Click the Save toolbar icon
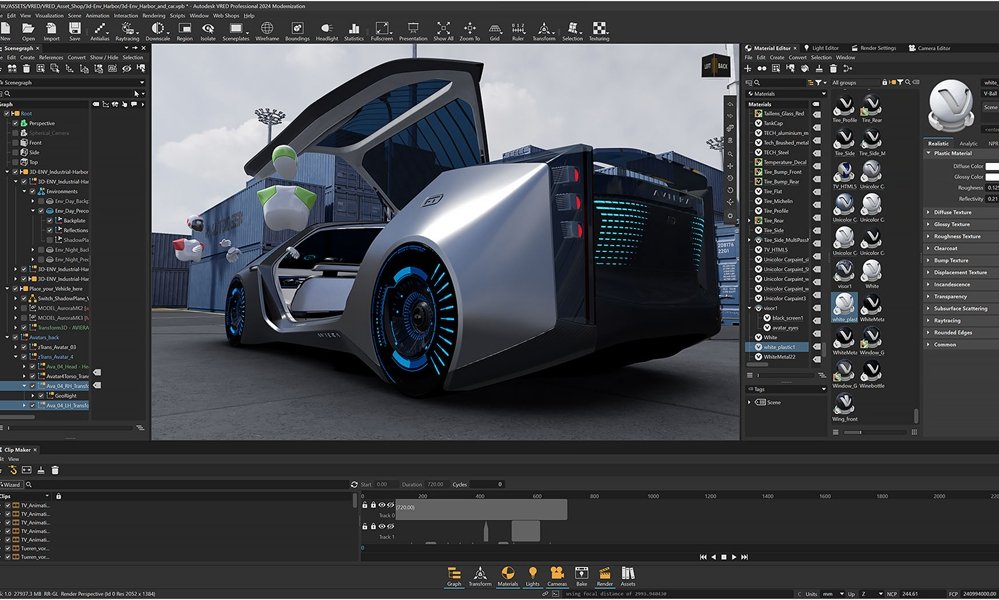999x600 pixels. coord(75,29)
